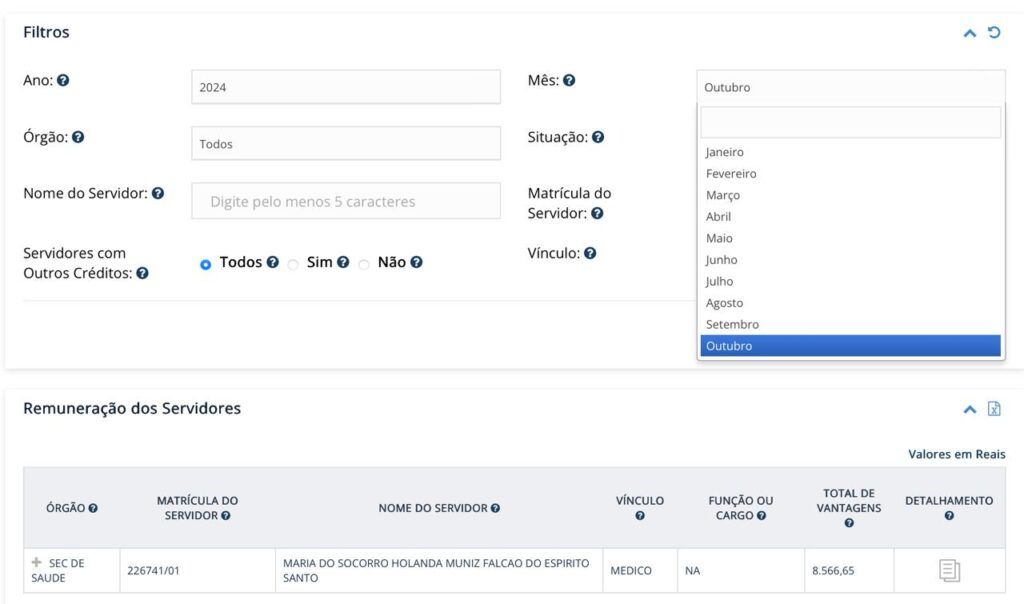
Task: Export table using the Excel icon
Action: pos(994,409)
